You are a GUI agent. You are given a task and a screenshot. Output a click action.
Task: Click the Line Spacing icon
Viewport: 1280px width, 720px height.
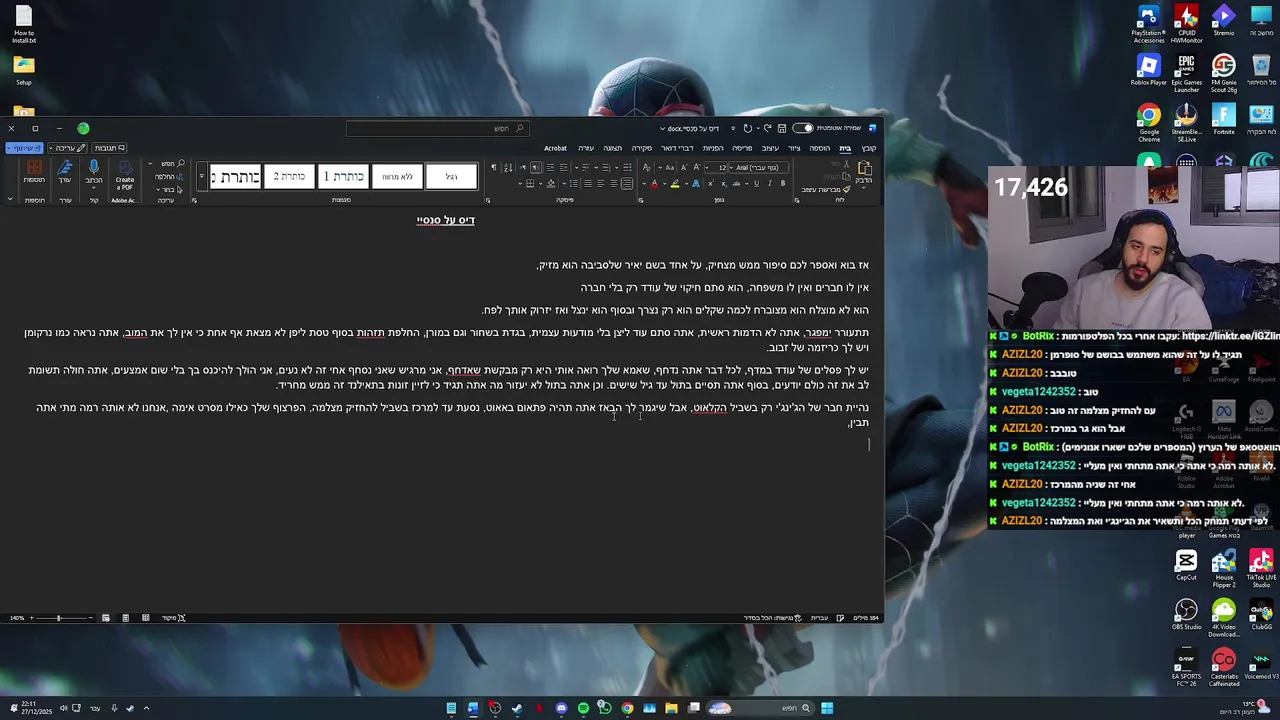(574, 183)
